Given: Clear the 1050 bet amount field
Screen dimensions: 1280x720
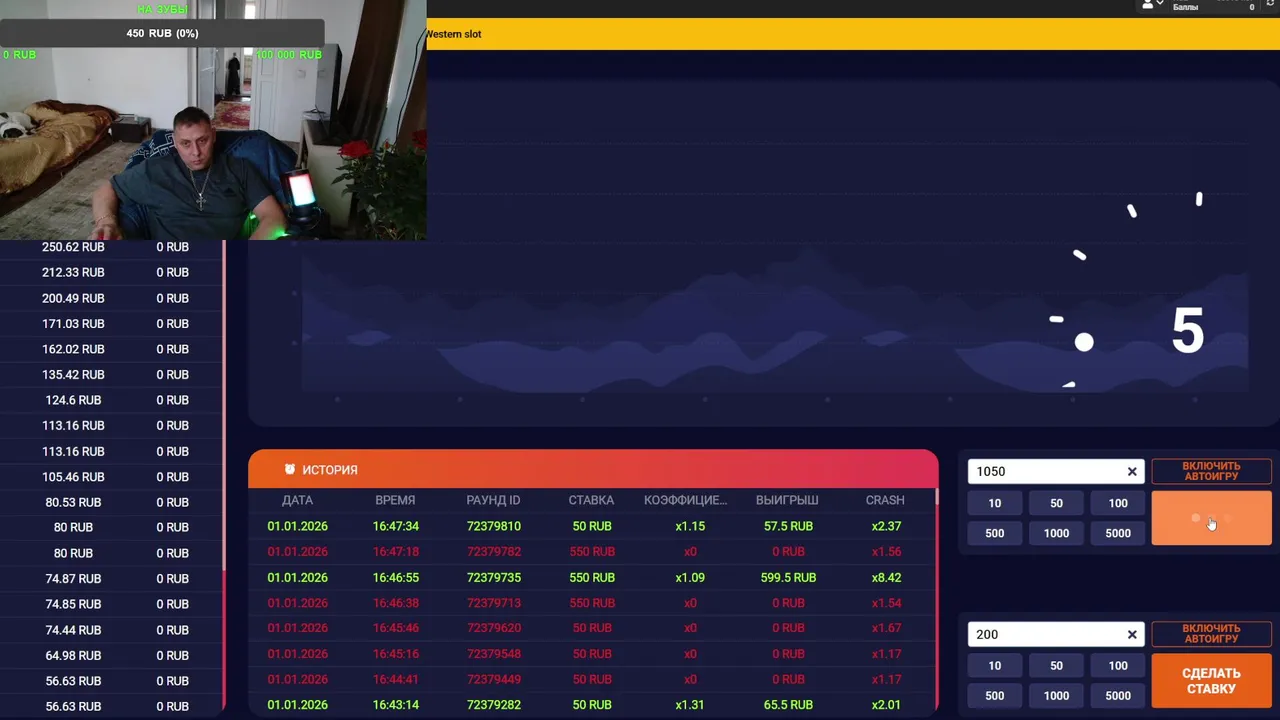Looking at the screenshot, I should (1132, 471).
